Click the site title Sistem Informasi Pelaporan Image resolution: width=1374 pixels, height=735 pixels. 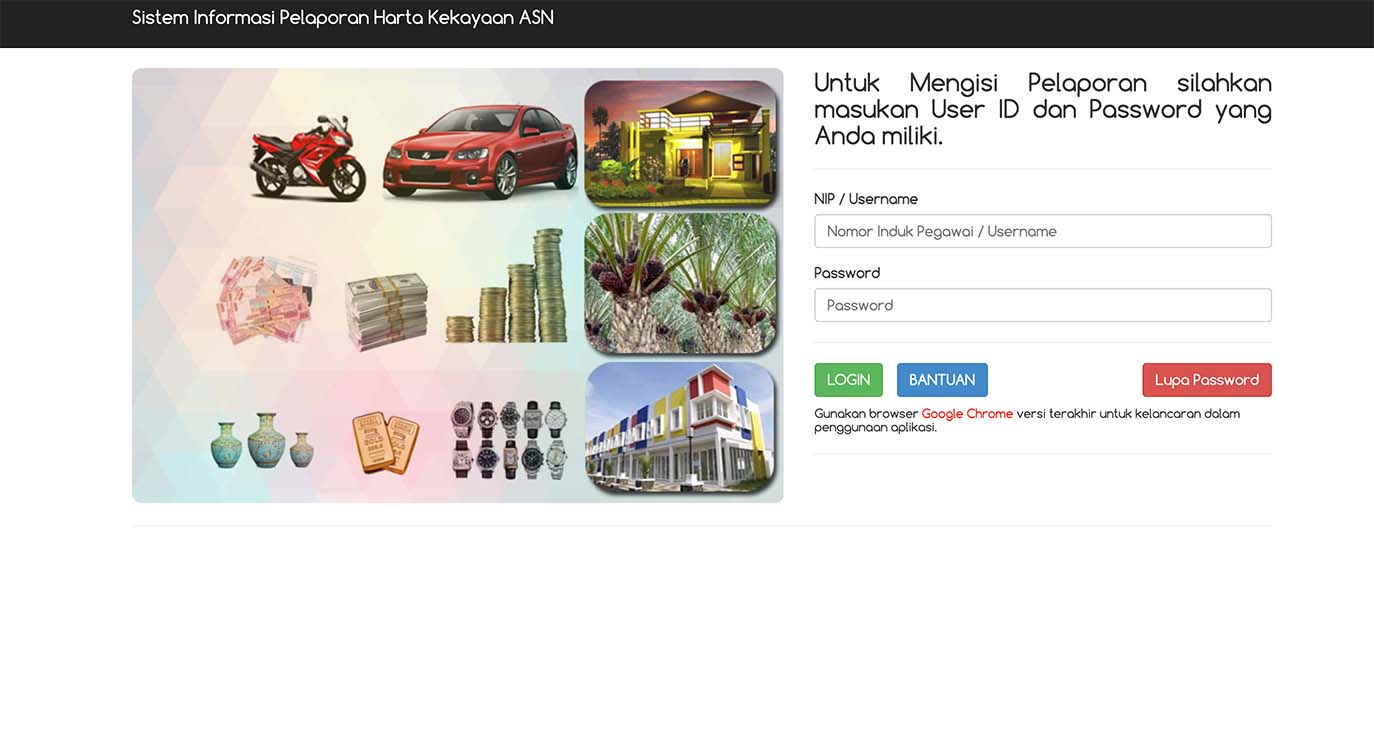click(x=342, y=18)
